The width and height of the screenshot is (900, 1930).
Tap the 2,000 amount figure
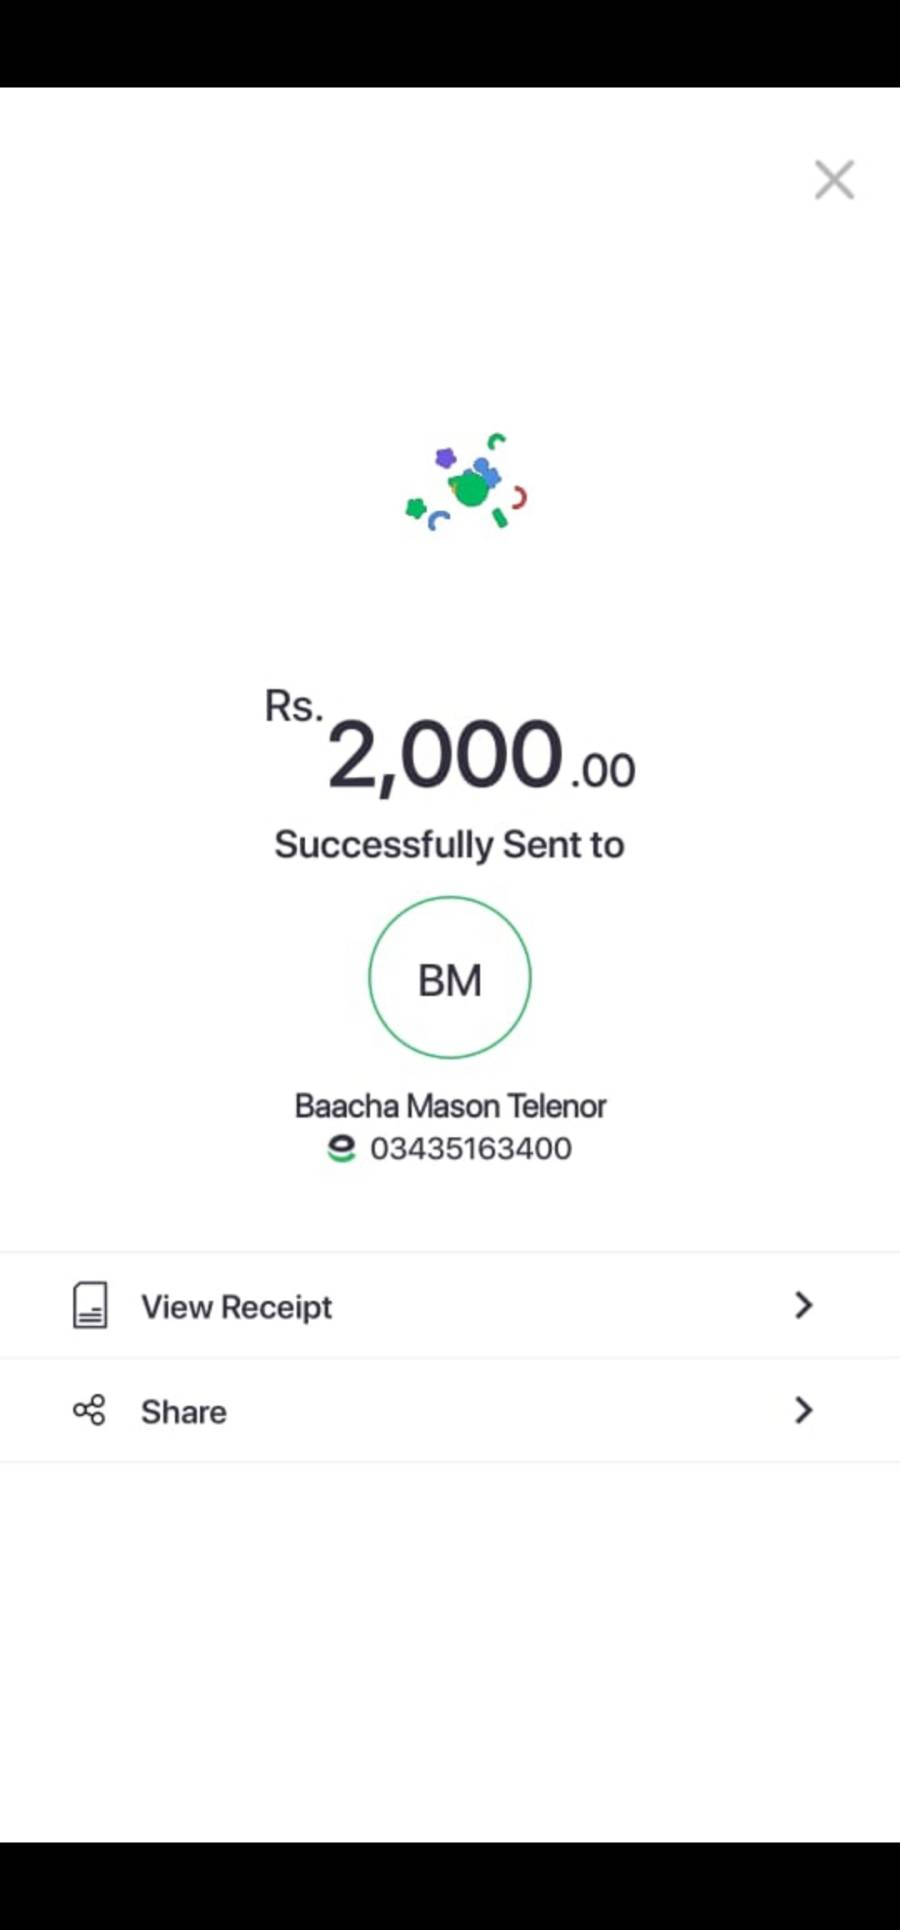coord(445,755)
